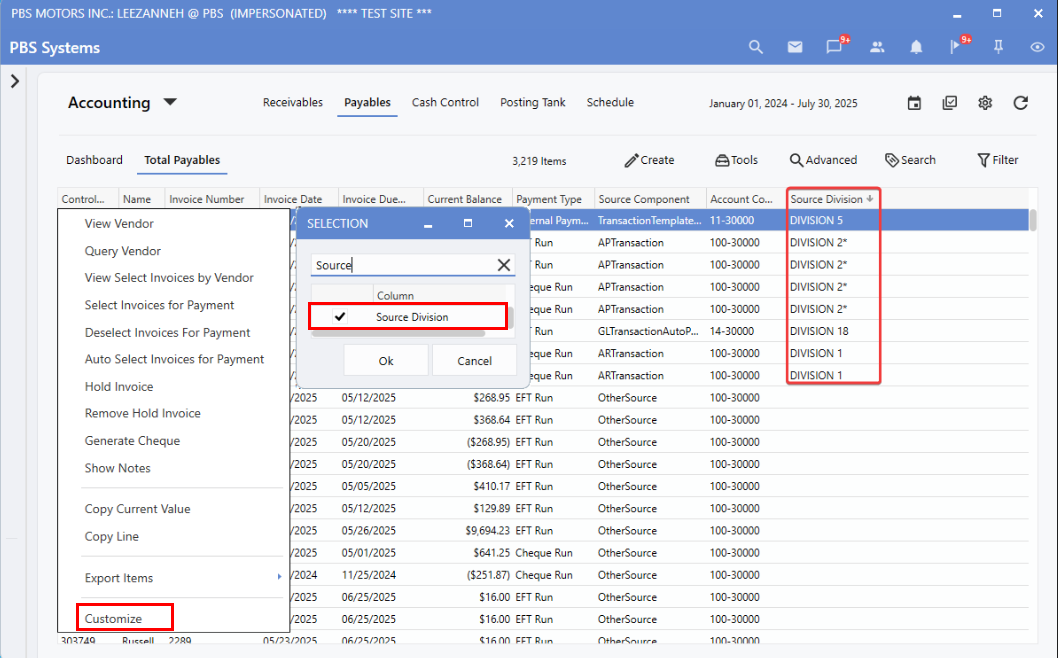This screenshot has height=658, width=1058.
Task: Click the notification bell icon
Action: pyautogui.click(x=916, y=47)
